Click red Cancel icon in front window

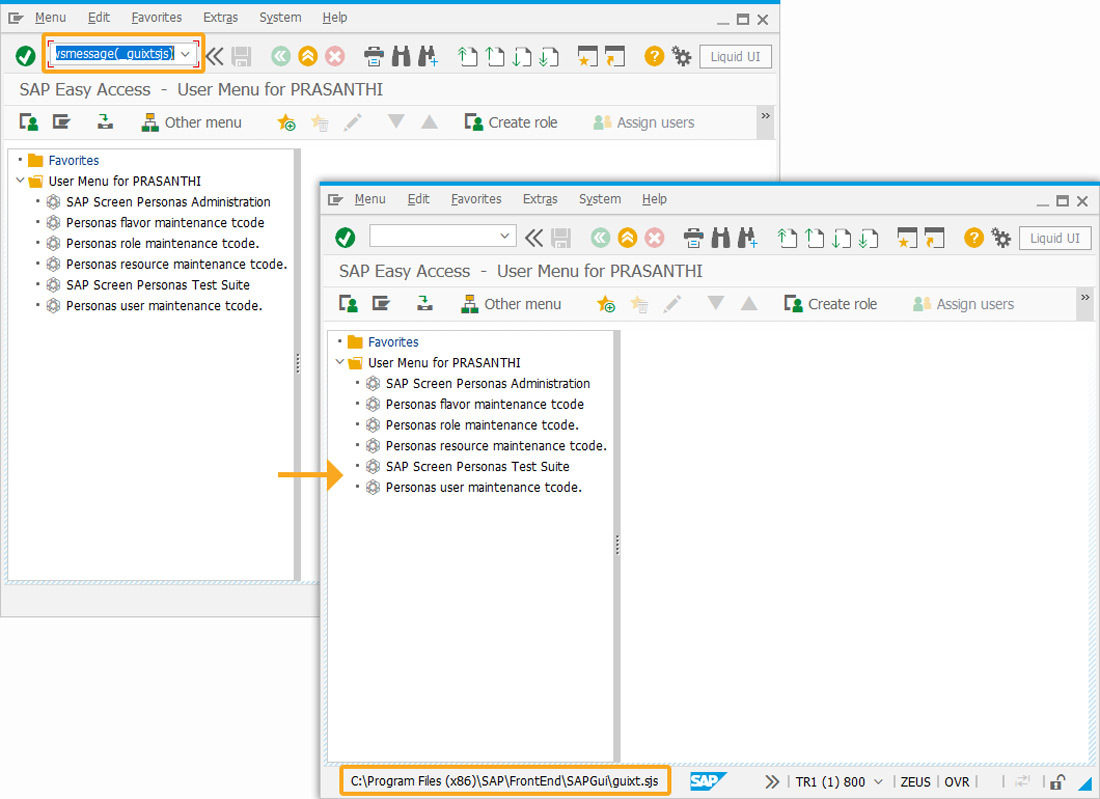point(654,238)
